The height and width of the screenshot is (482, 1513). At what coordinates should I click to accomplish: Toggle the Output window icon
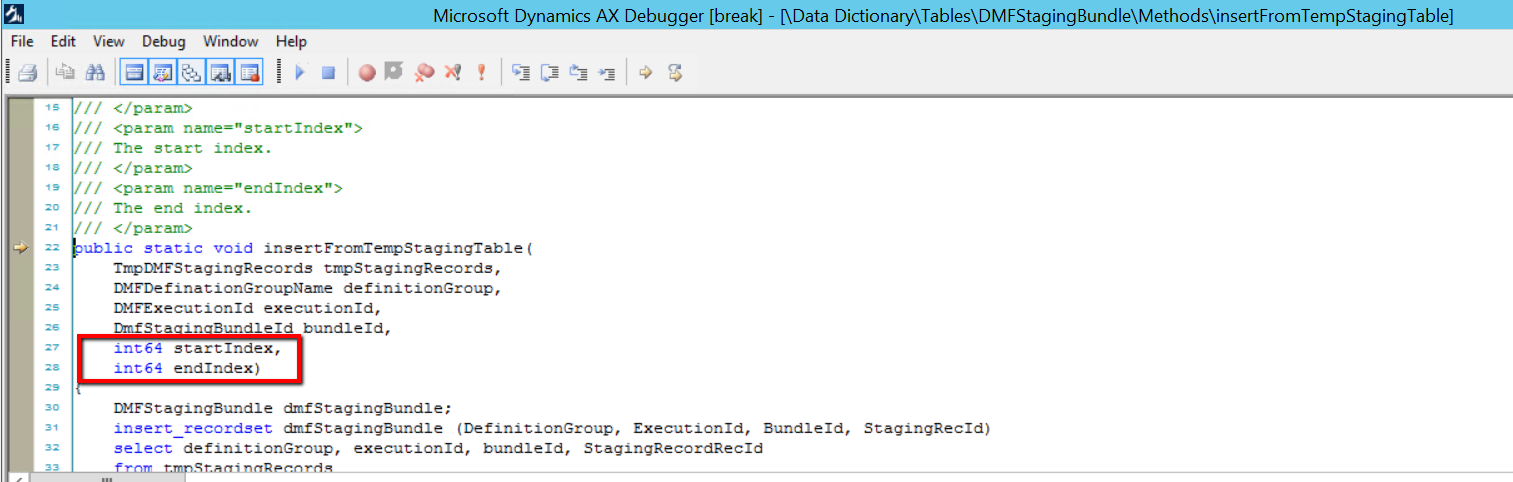(134, 72)
